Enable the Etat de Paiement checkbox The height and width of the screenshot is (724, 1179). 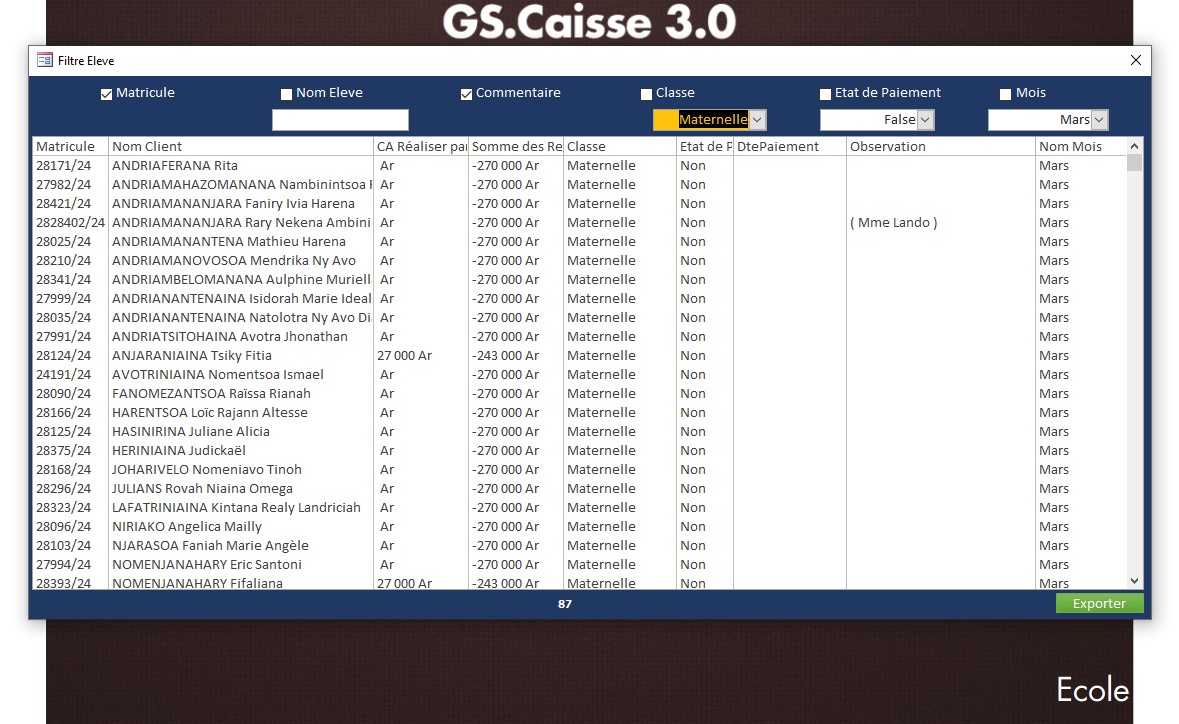point(825,95)
